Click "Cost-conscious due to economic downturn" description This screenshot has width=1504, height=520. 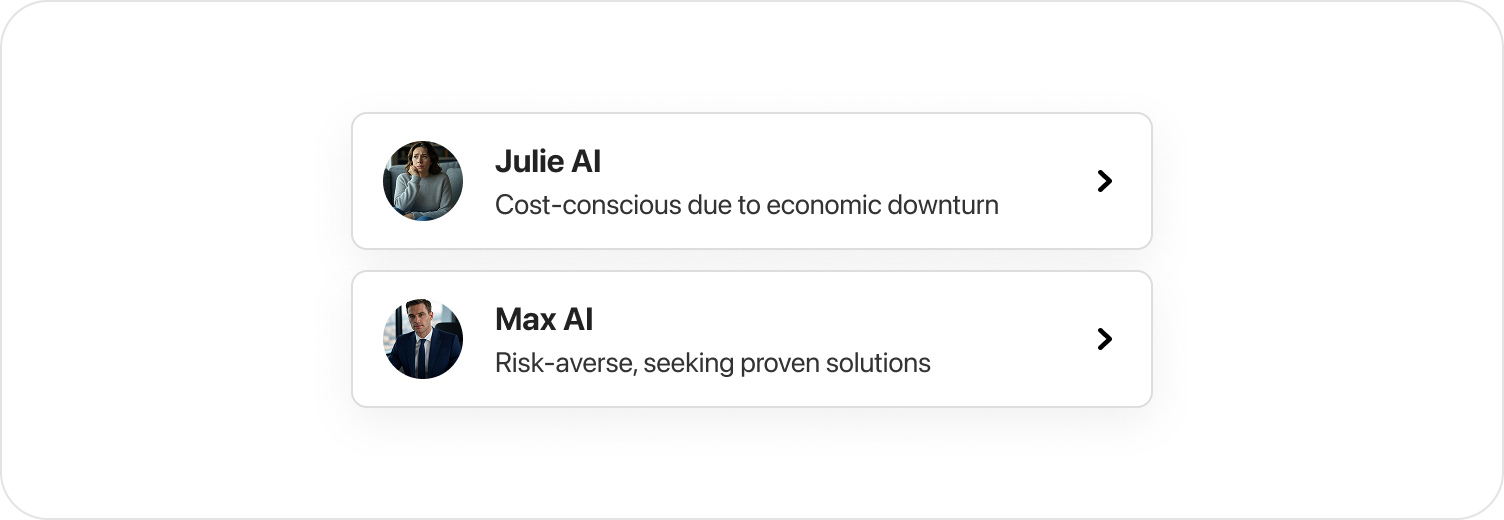tap(746, 205)
